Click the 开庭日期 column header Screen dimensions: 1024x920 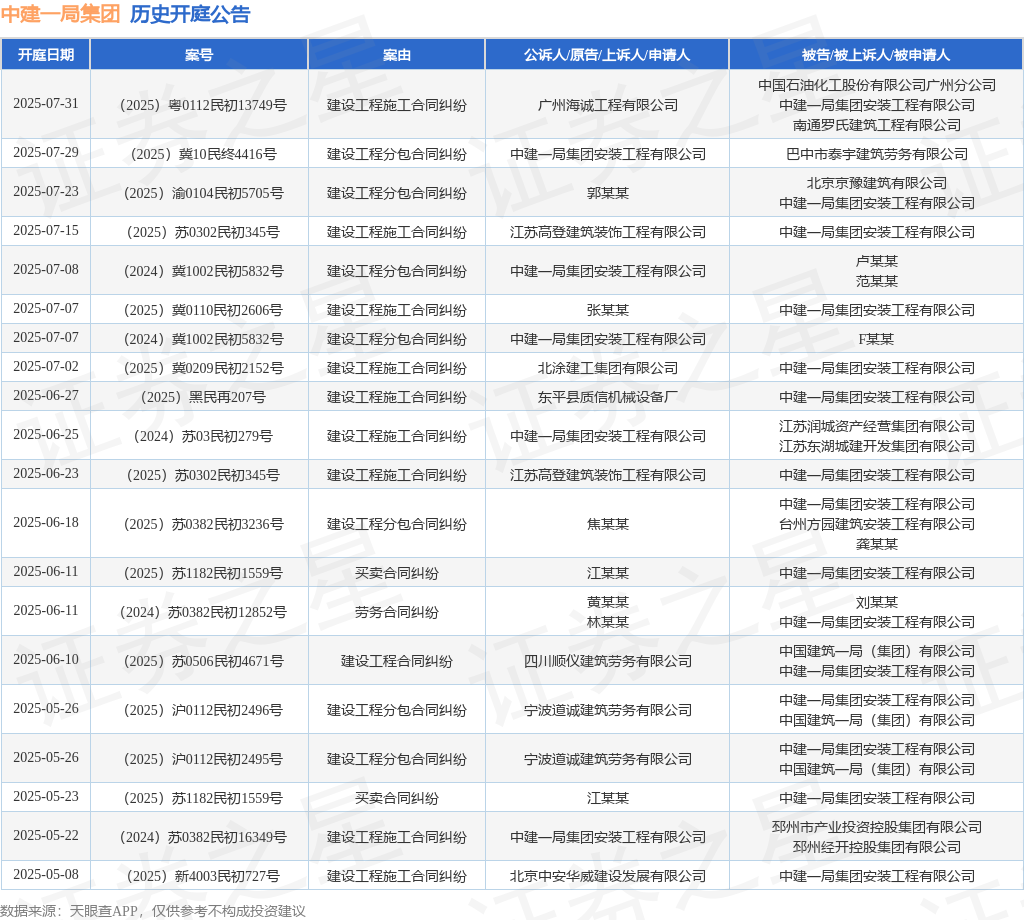click(46, 55)
